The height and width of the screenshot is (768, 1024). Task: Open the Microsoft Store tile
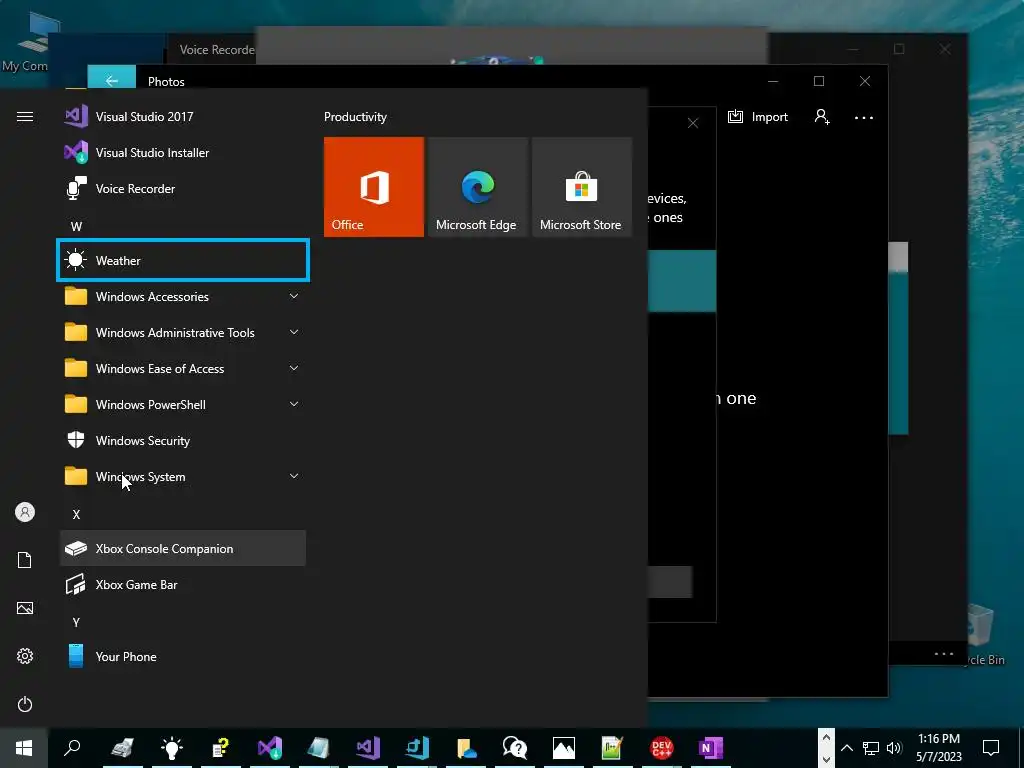point(582,187)
